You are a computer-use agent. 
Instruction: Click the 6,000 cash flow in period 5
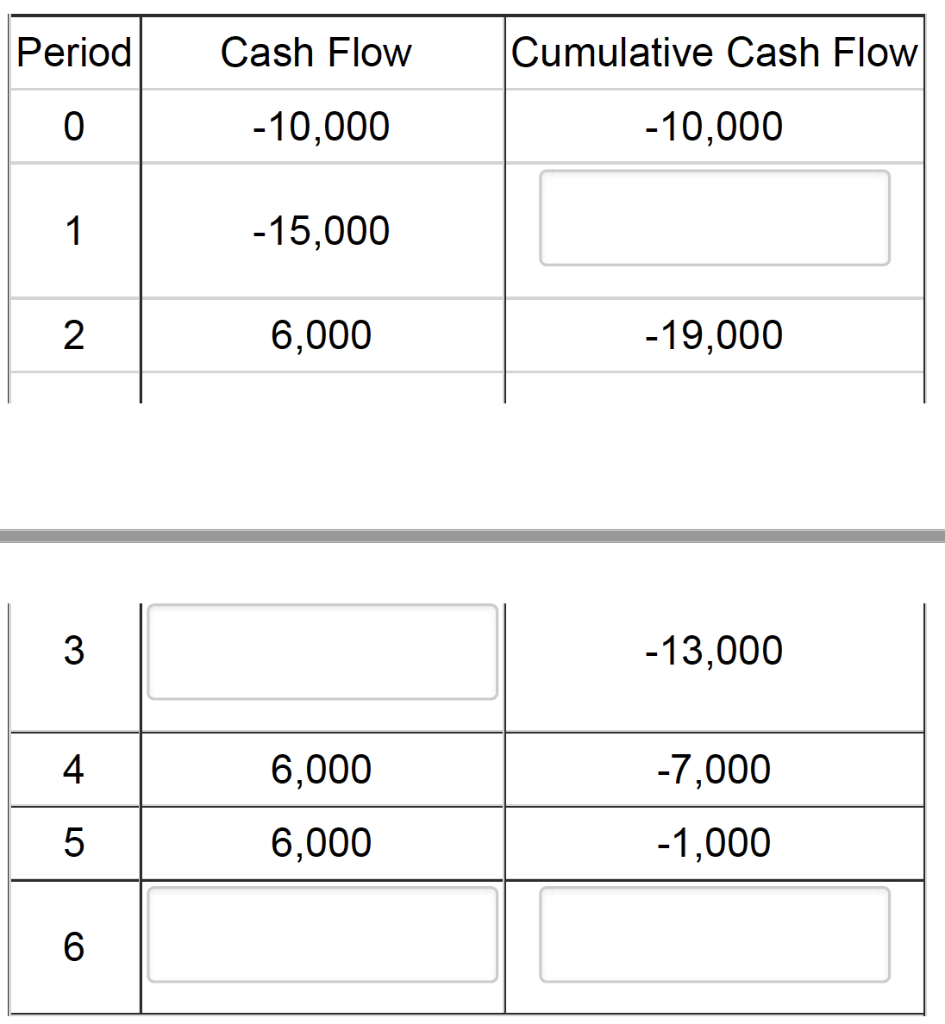[x=321, y=842]
